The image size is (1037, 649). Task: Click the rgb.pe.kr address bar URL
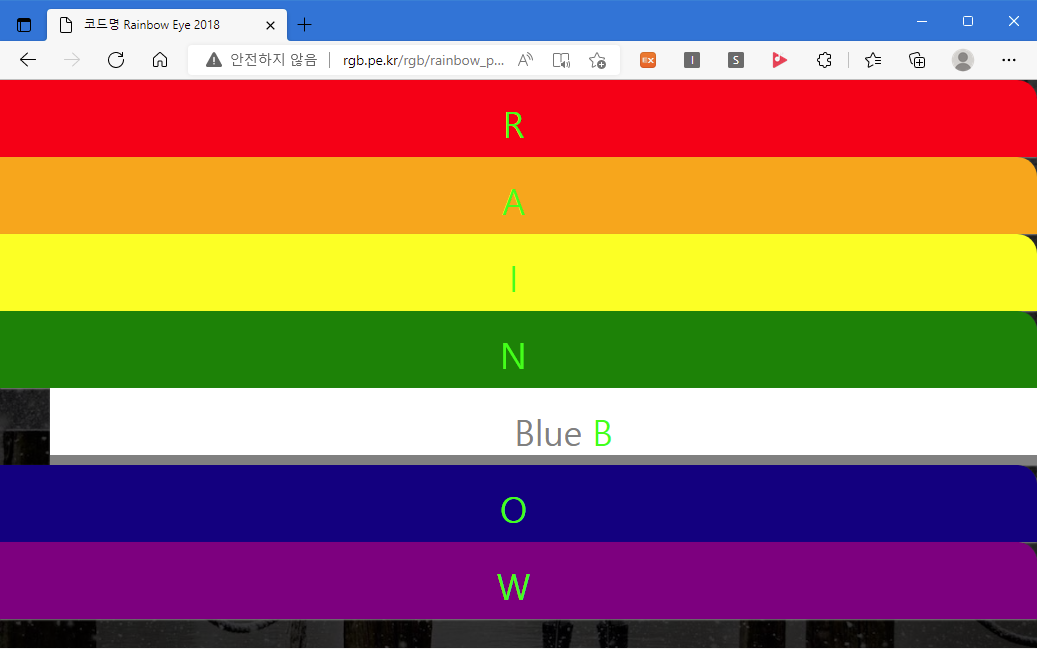pos(422,60)
